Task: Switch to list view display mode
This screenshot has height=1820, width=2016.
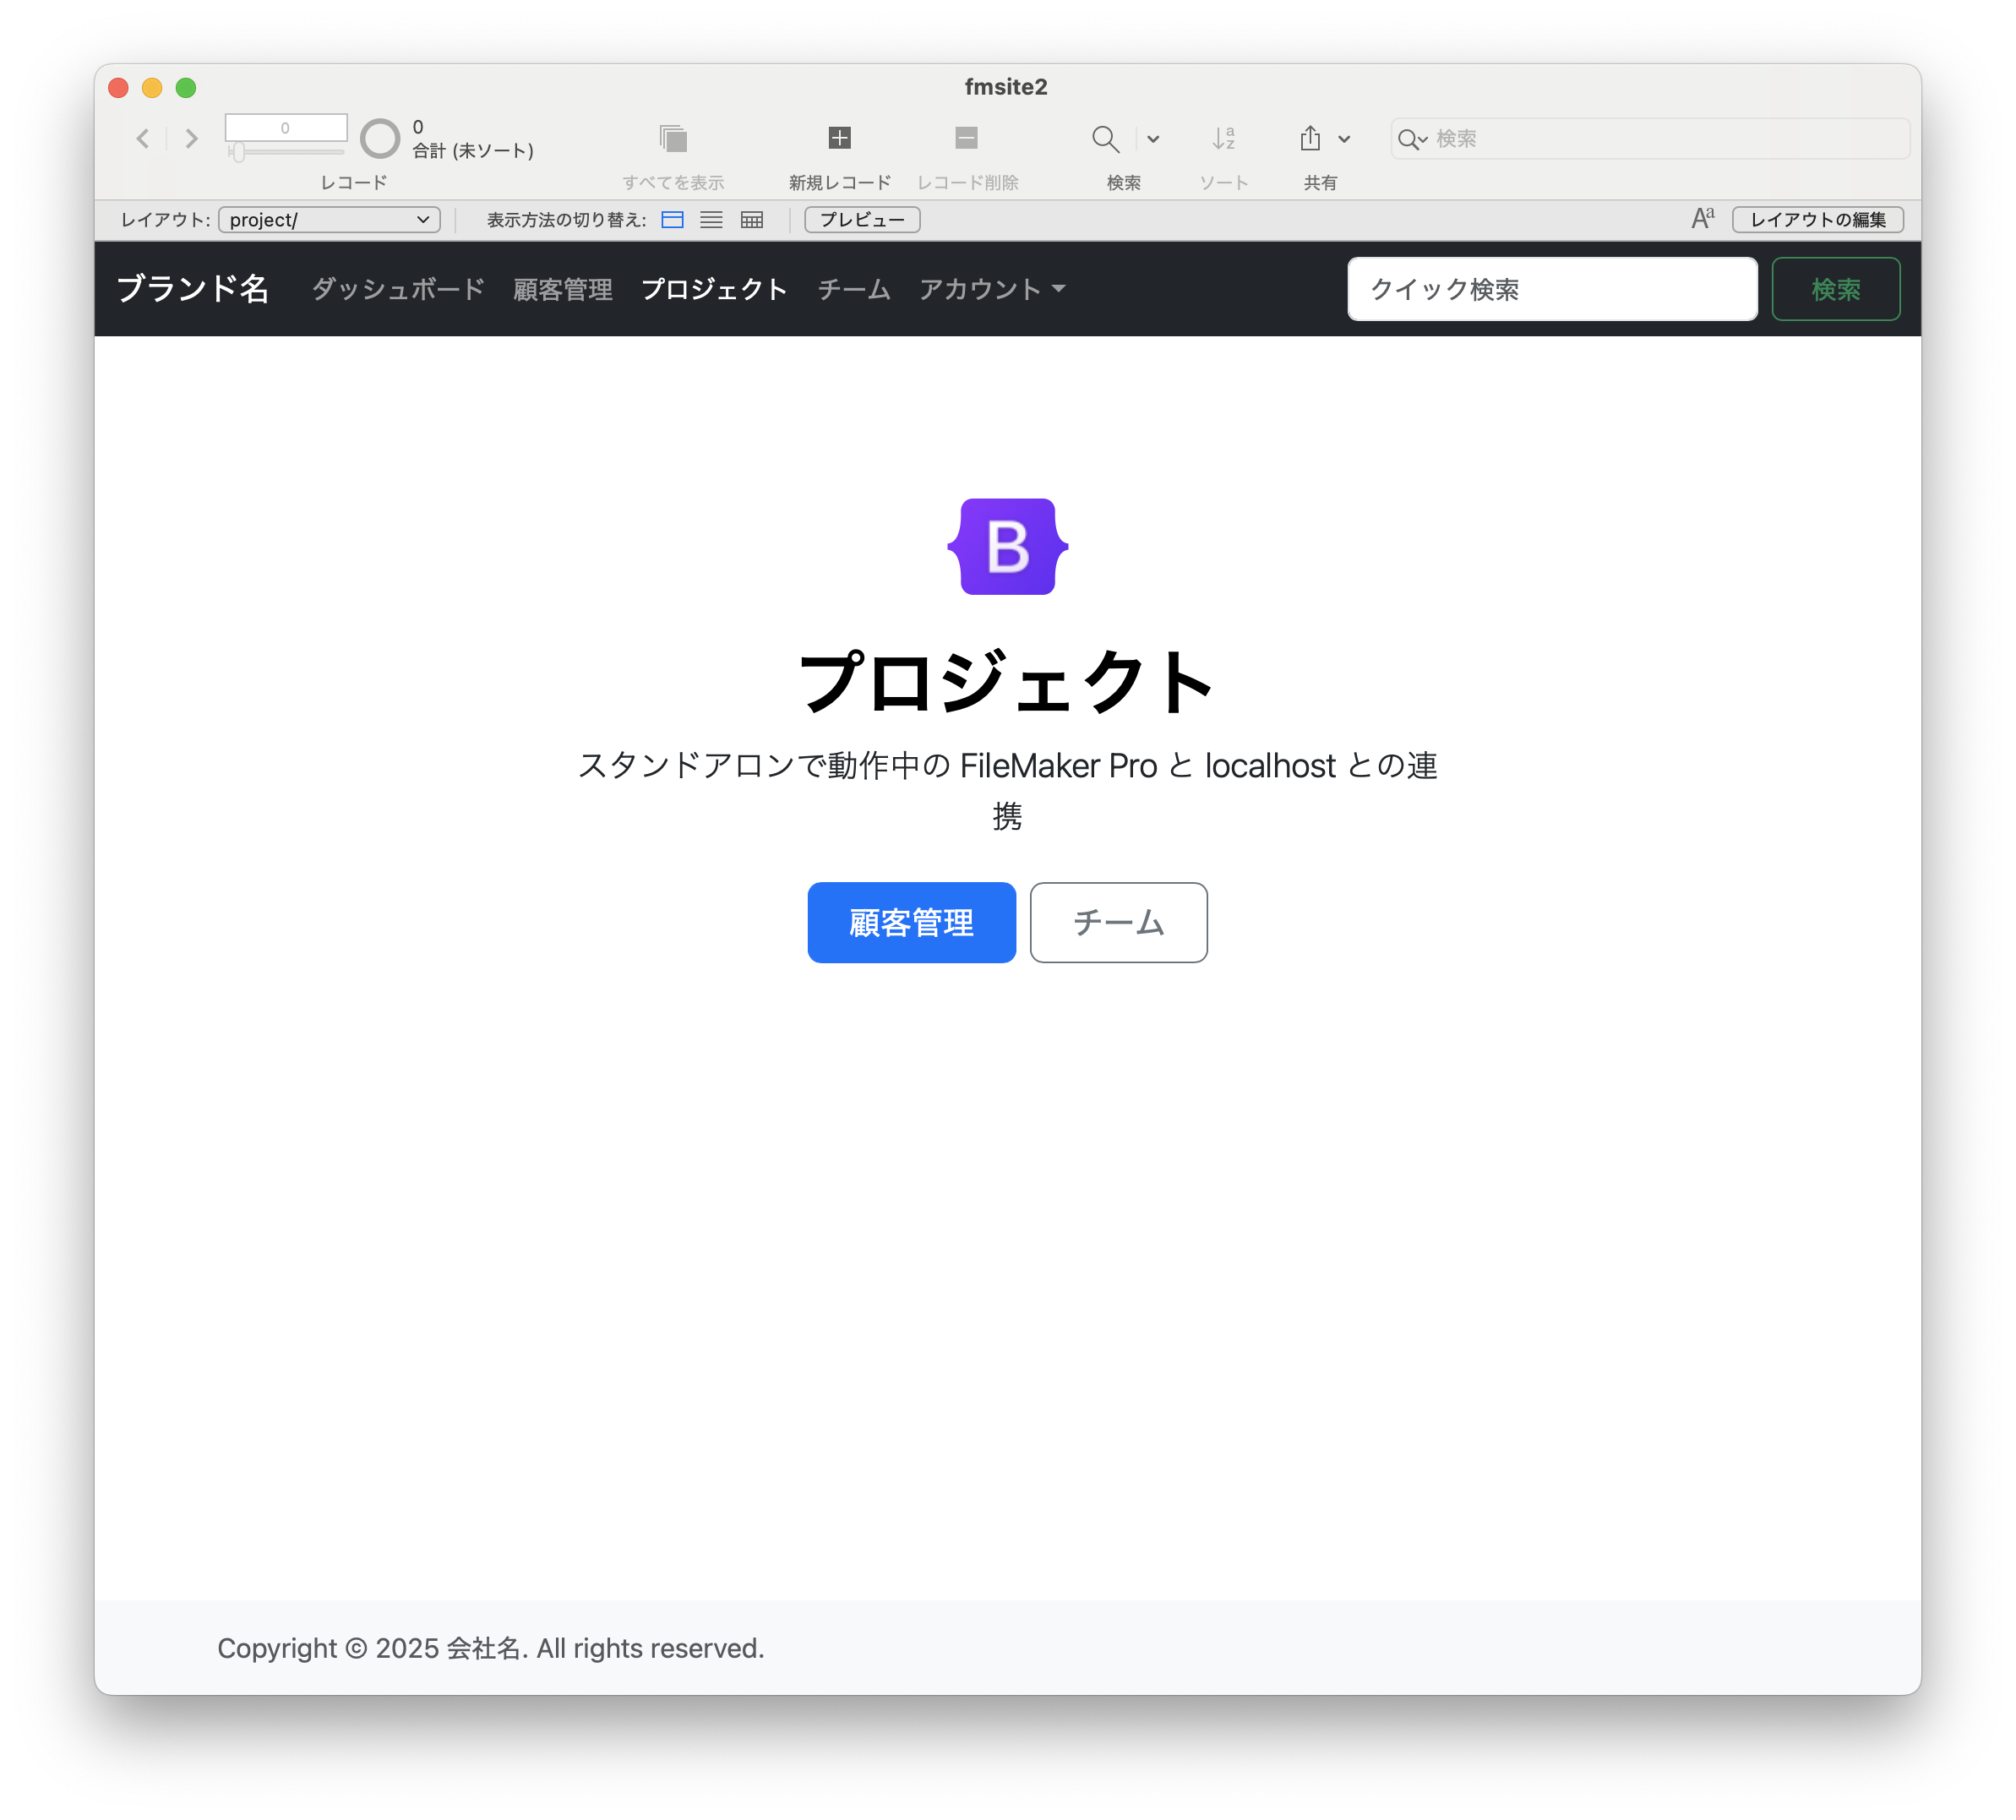Action: click(x=711, y=220)
